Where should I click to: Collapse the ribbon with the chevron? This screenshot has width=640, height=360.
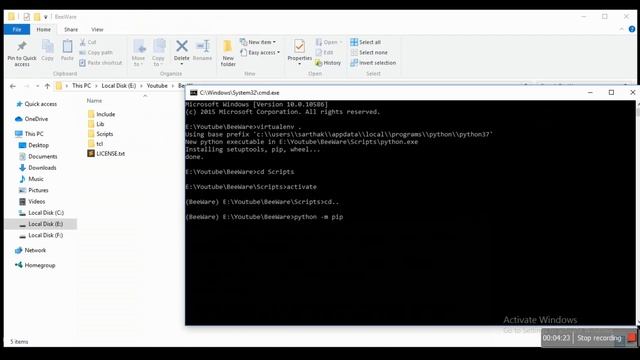621,29
